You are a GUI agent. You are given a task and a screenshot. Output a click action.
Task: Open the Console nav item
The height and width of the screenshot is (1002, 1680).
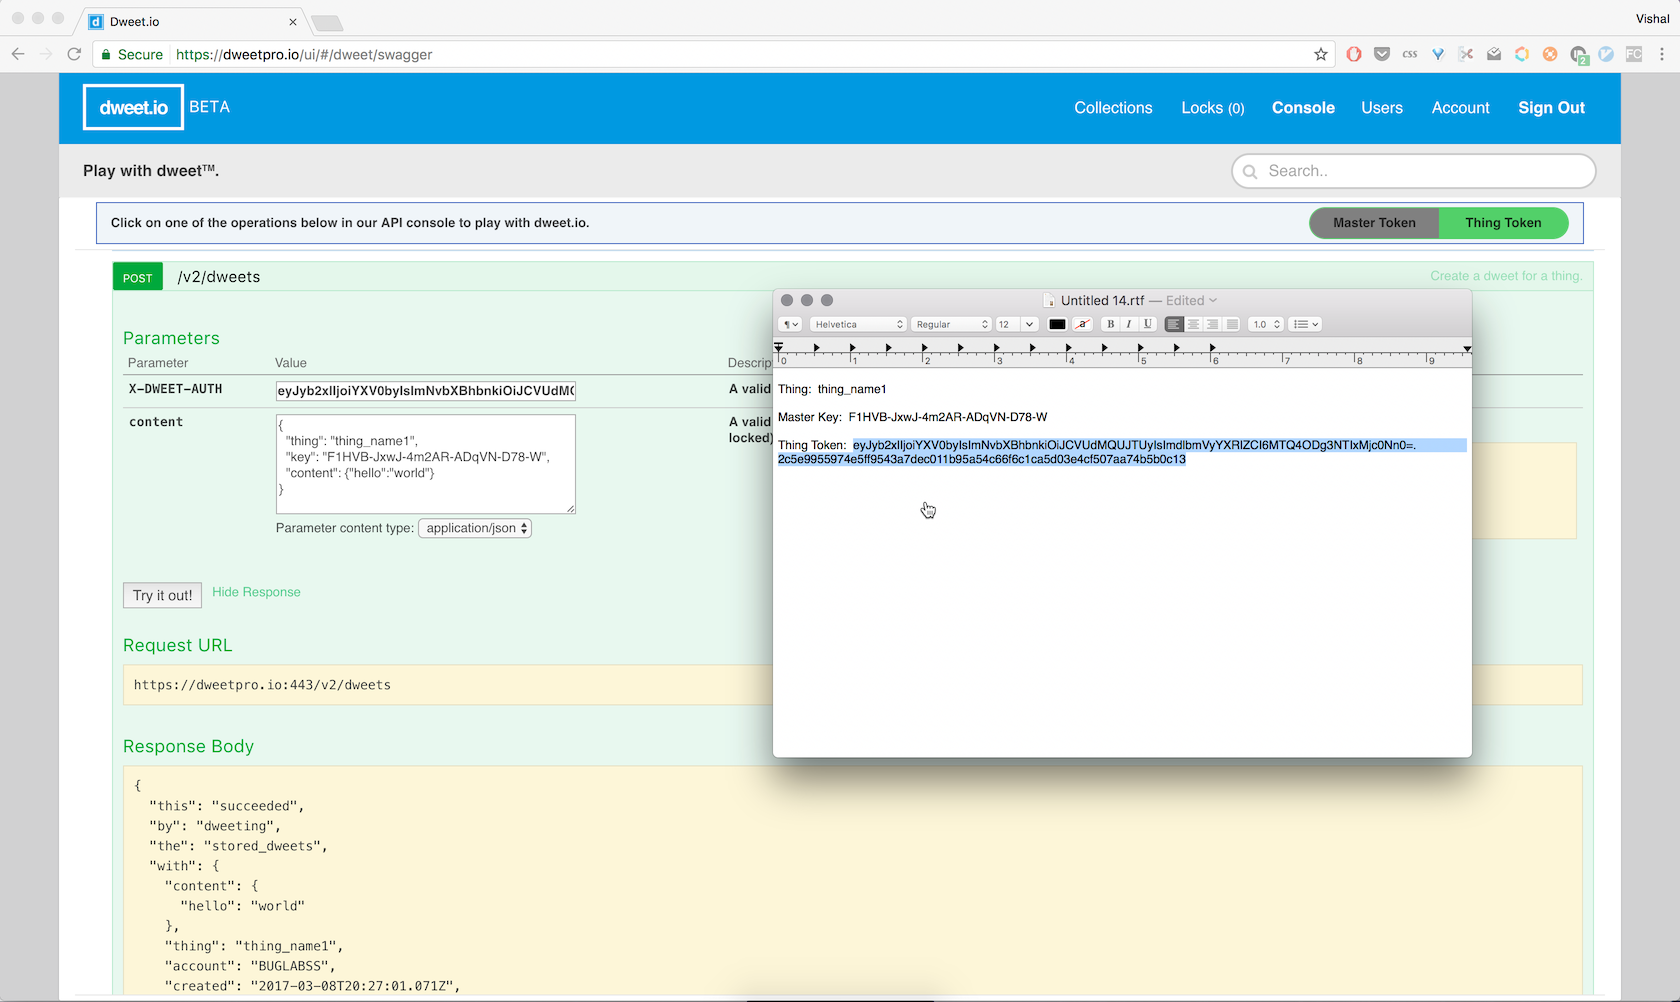tap(1303, 108)
